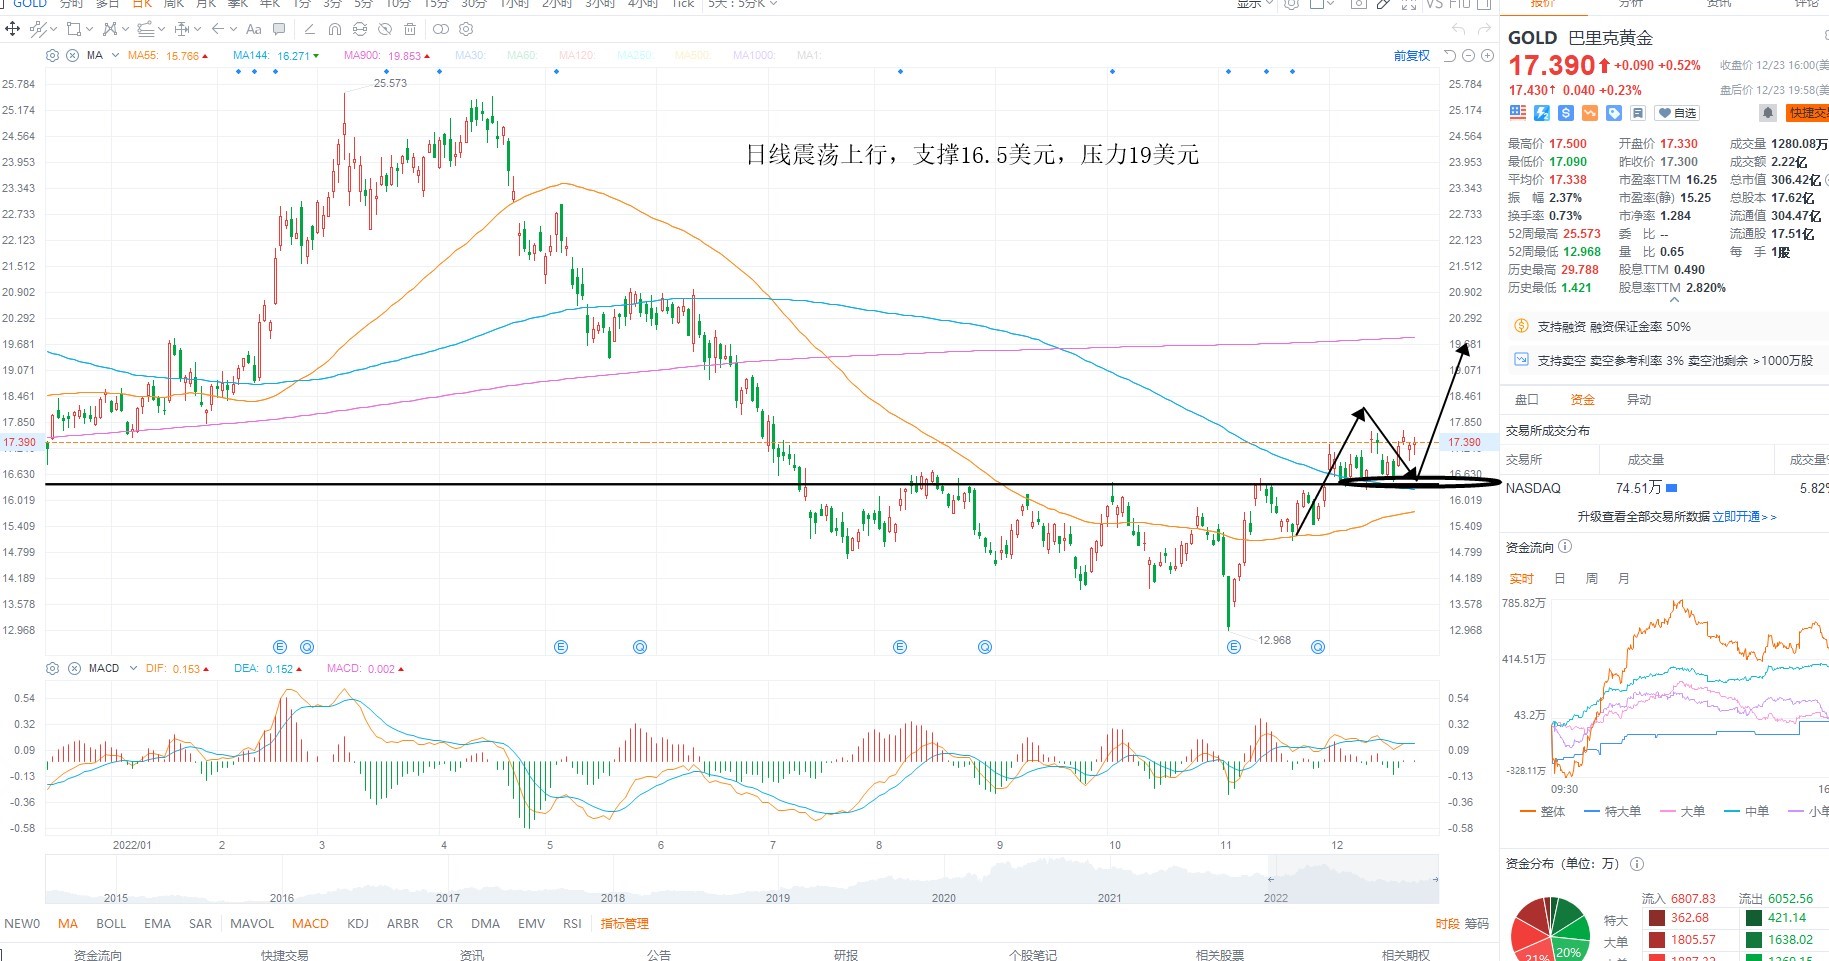Select the text annotation Aa tool
This screenshot has height=961, width=1829.
(x=253, y=29)
